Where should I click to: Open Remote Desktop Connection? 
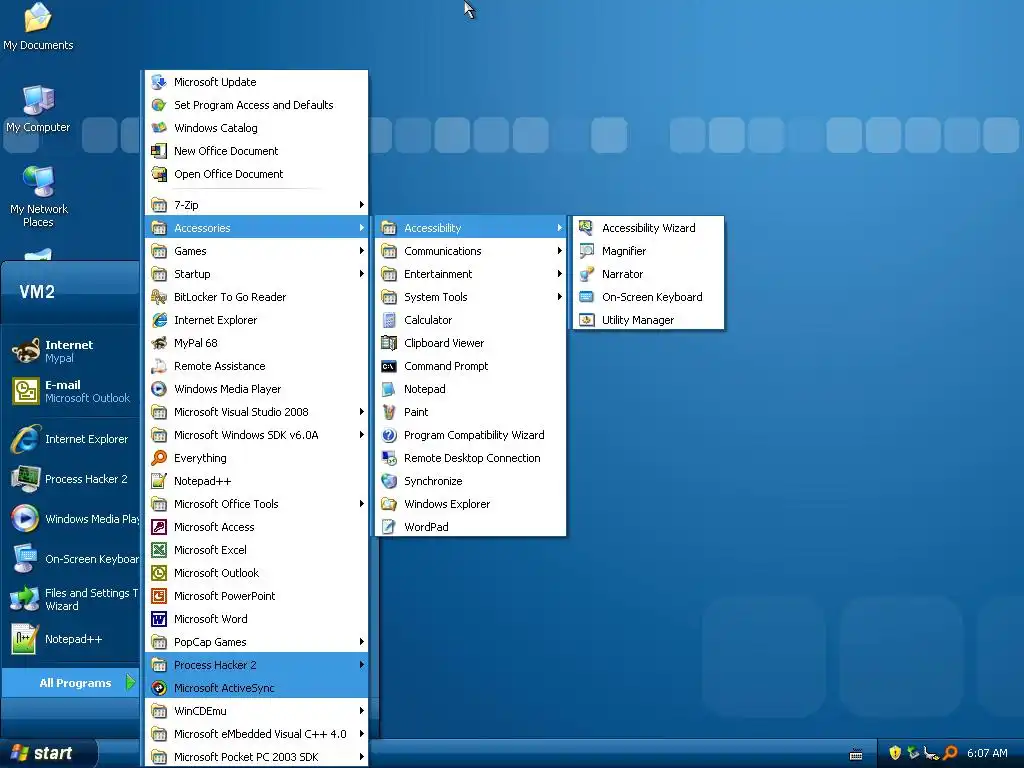coord(470,458)
